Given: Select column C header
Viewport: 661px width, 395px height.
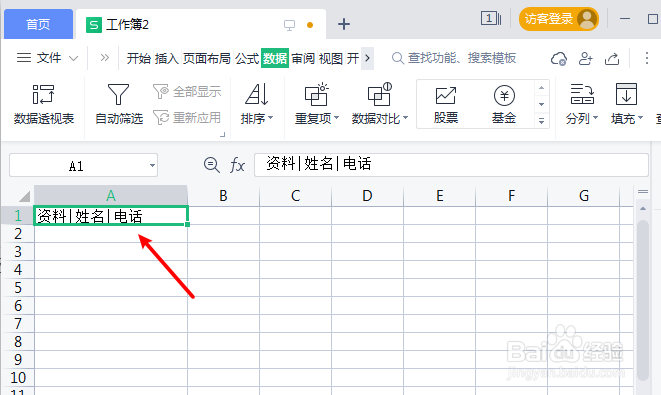Looking at the screenshot, I should coord(296,196).
